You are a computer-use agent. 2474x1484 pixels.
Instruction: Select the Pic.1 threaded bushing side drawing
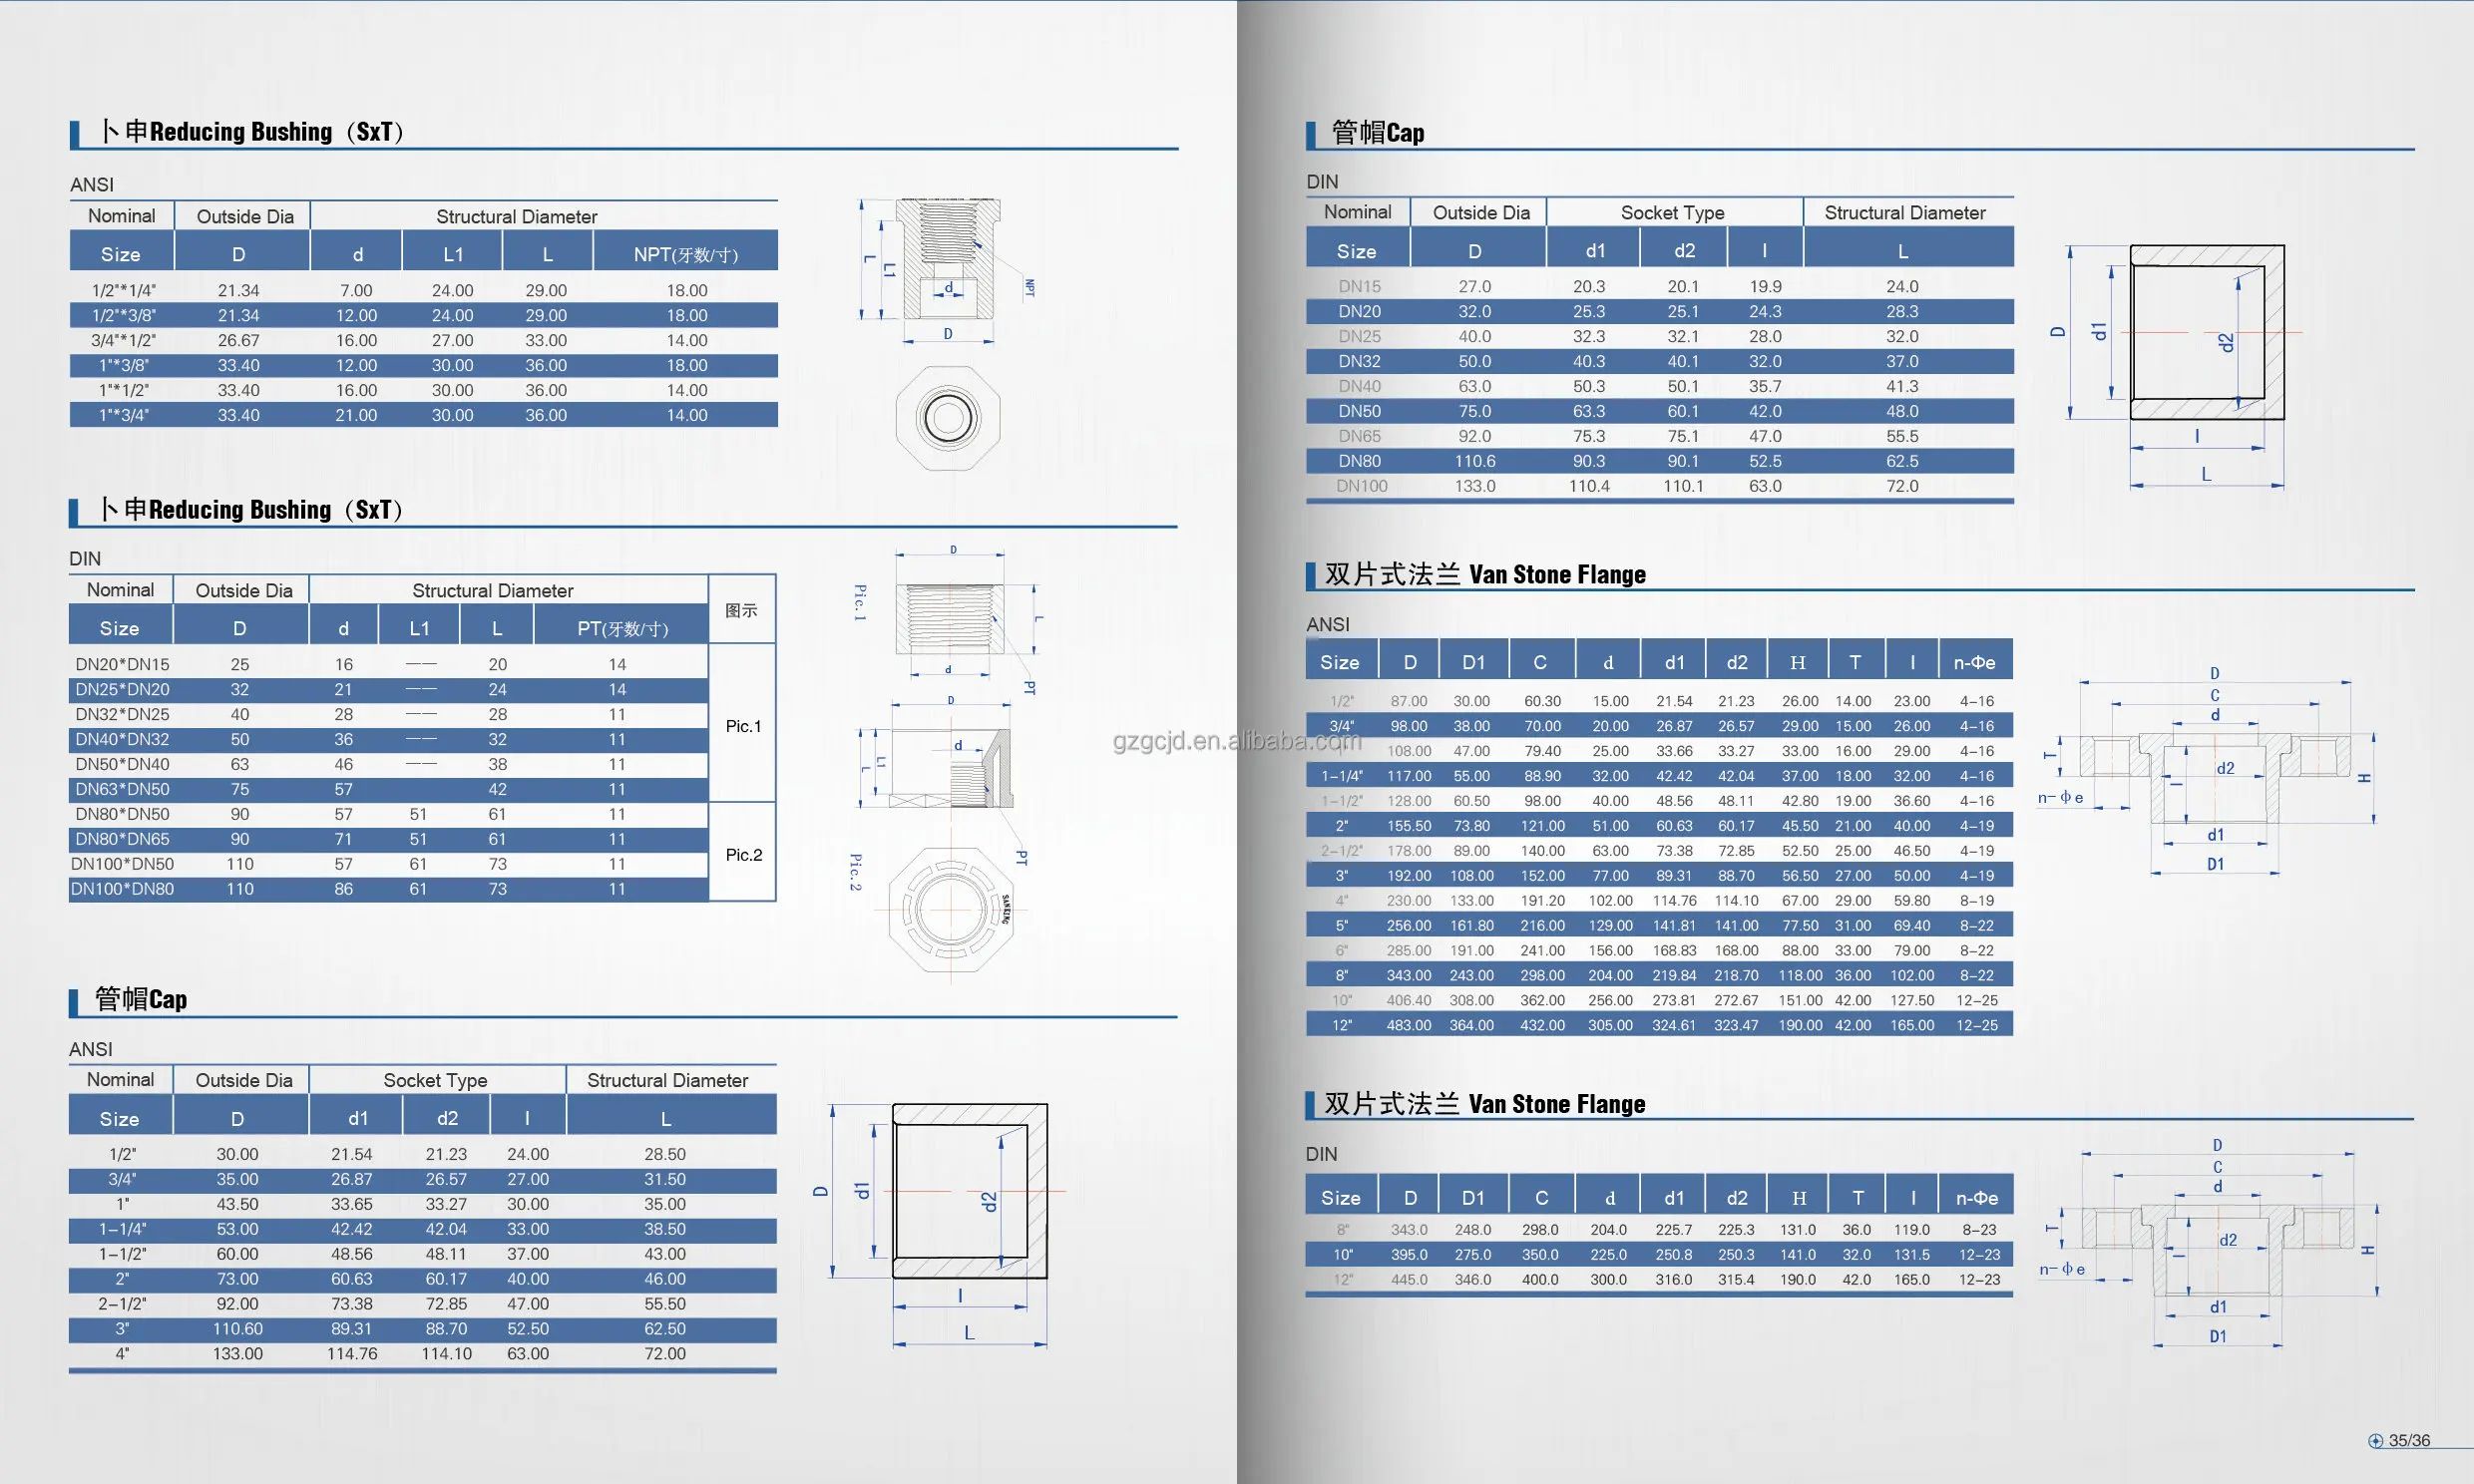pyautogui.click(x=949, y=618)
